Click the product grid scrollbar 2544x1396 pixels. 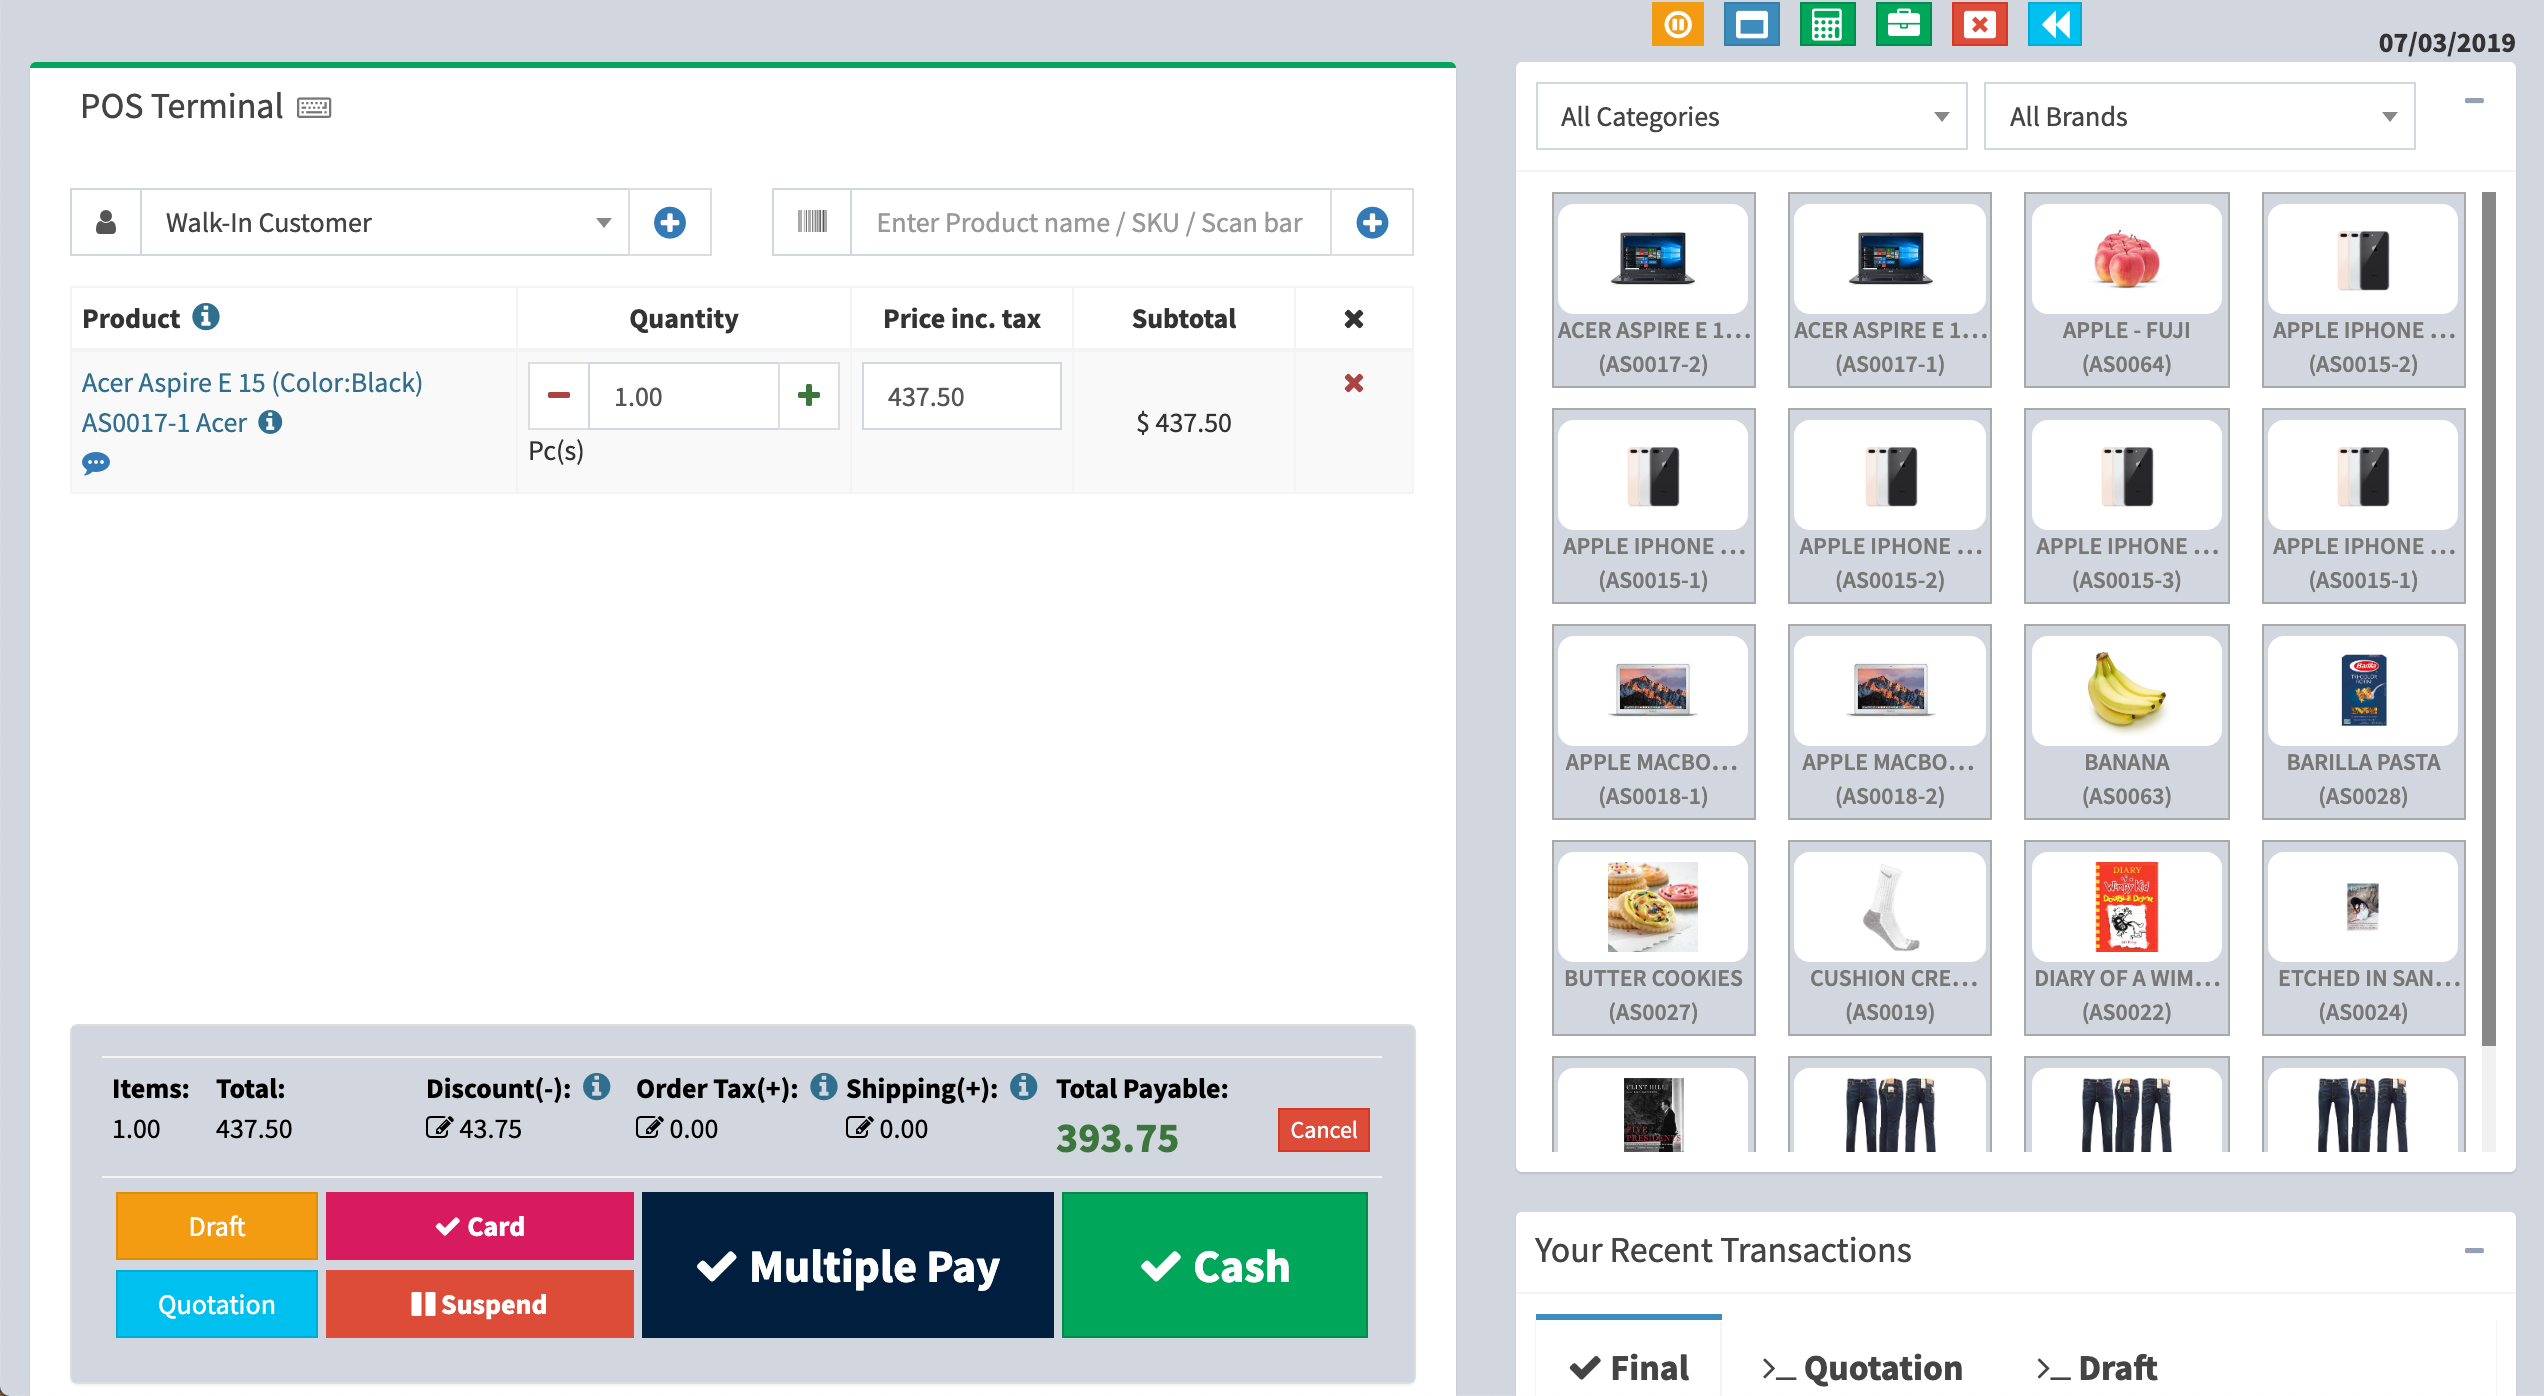click(2489, 620)
